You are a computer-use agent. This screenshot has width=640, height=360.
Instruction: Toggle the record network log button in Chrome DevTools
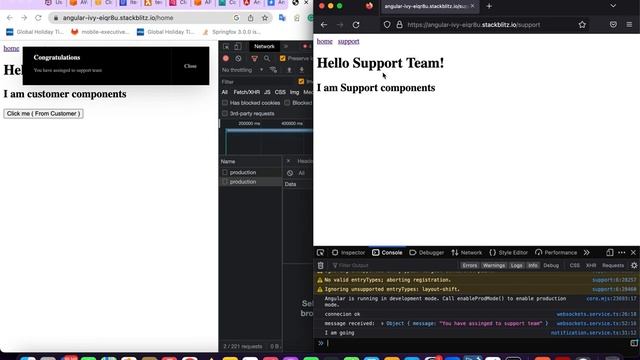226,58
